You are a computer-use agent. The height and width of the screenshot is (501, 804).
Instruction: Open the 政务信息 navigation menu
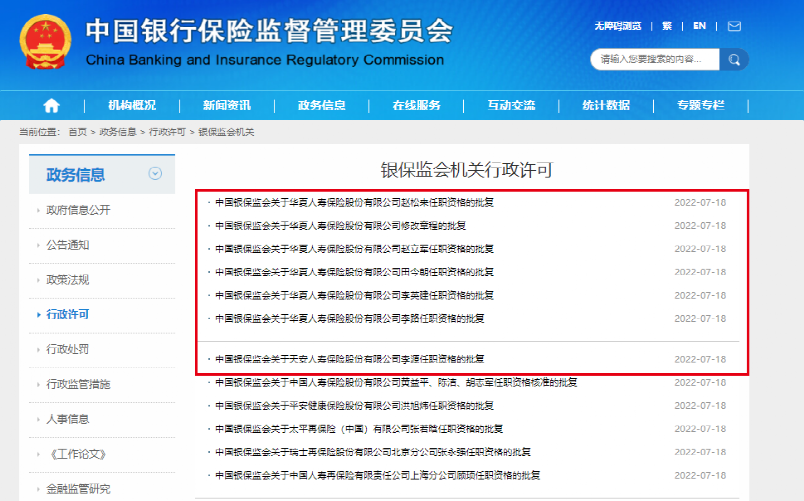tap(321, 105)
